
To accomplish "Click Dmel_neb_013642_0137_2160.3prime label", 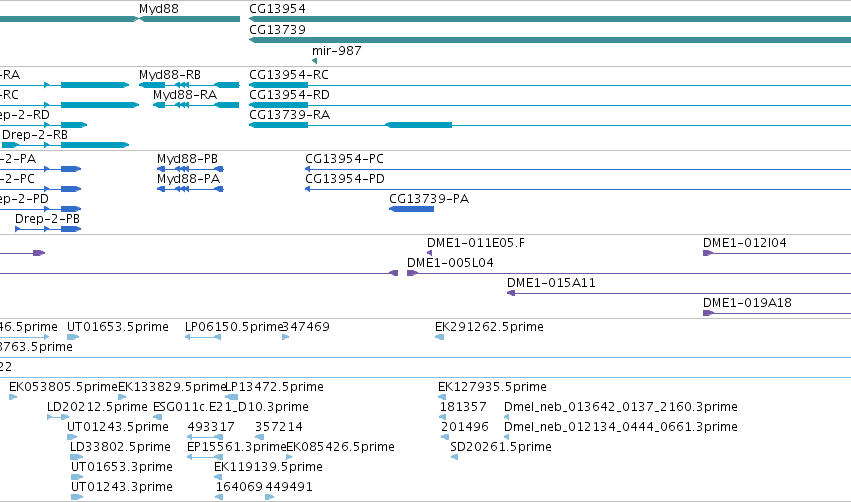I will (621, 407).
